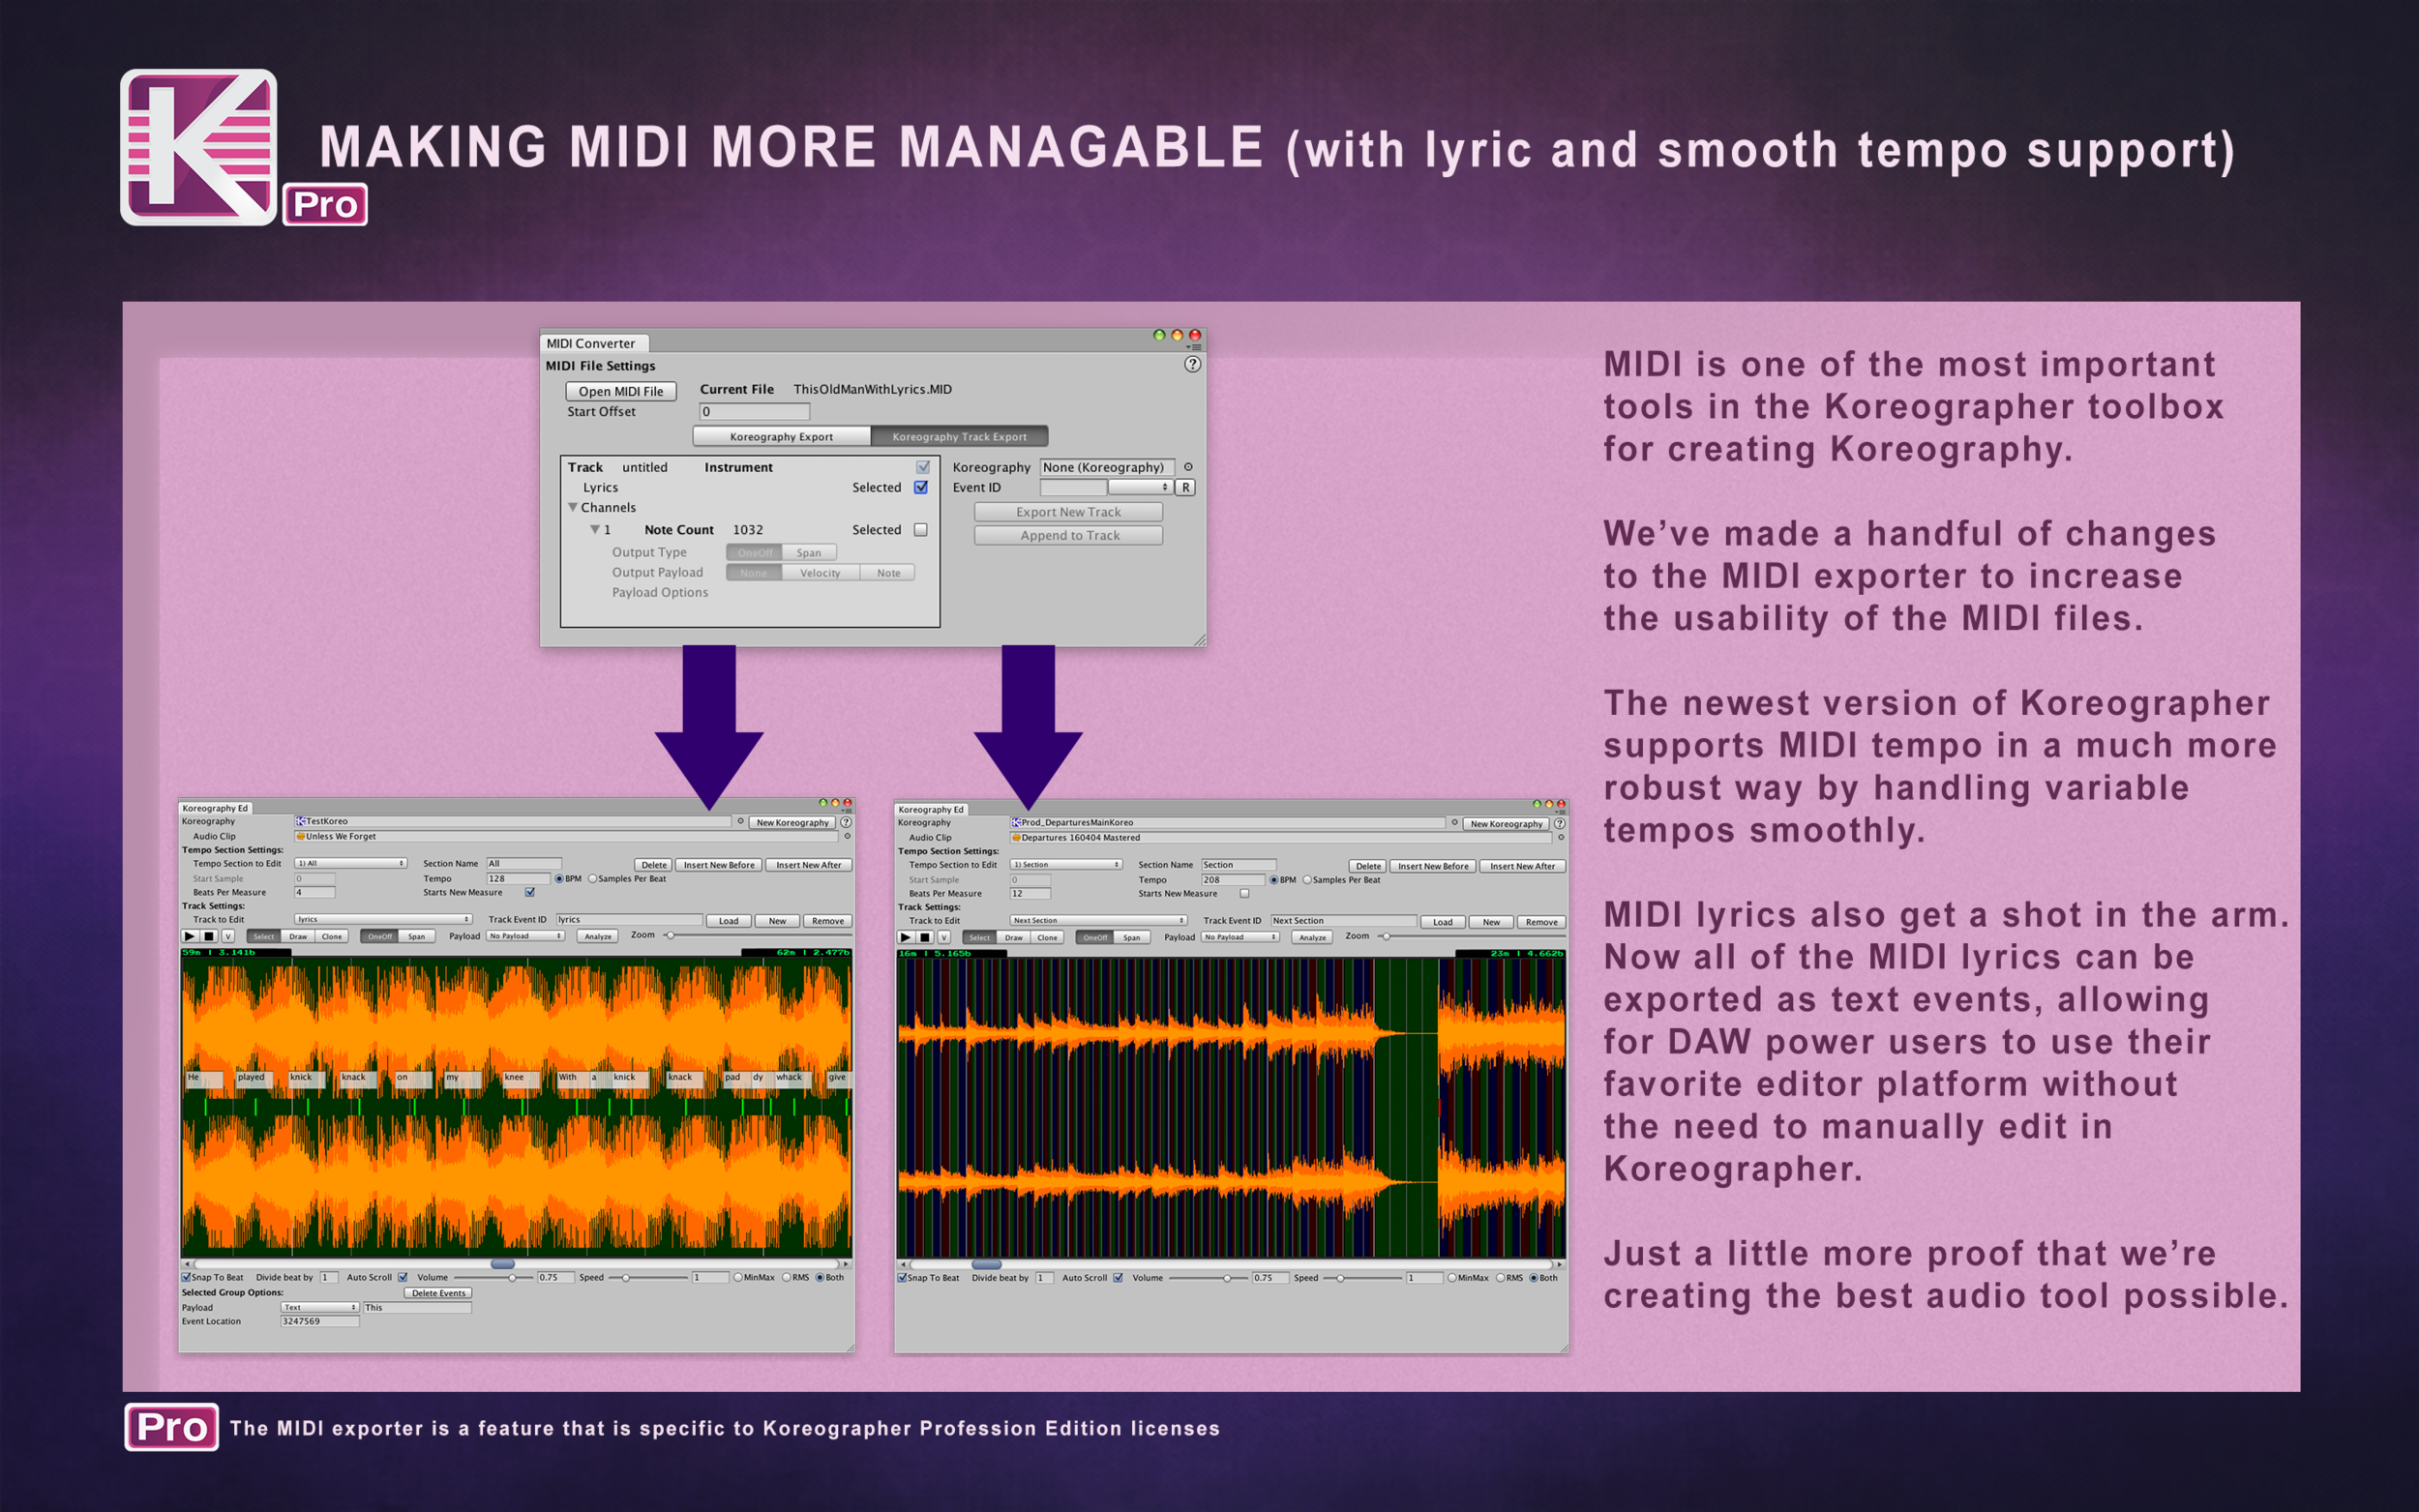Image resolution: width=2419 pixels, height=1512 pixels.
Task: Select BPM radio in TestKoreo editor
Action: (559, 878)
